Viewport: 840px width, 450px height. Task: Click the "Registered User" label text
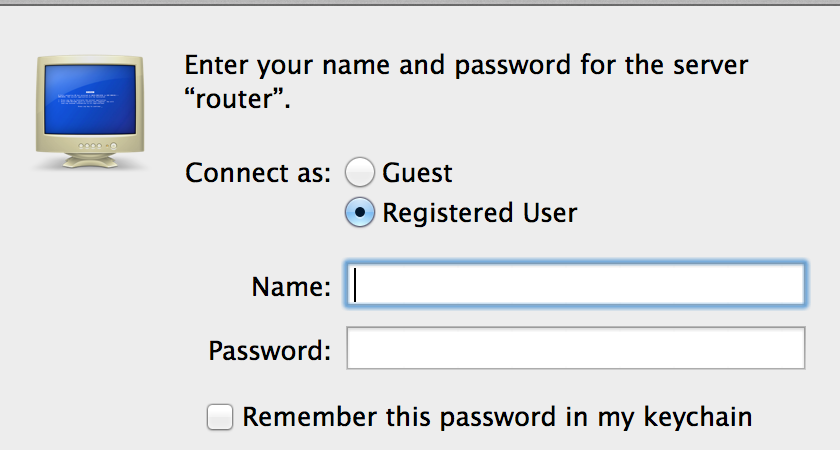pos(479,212)
